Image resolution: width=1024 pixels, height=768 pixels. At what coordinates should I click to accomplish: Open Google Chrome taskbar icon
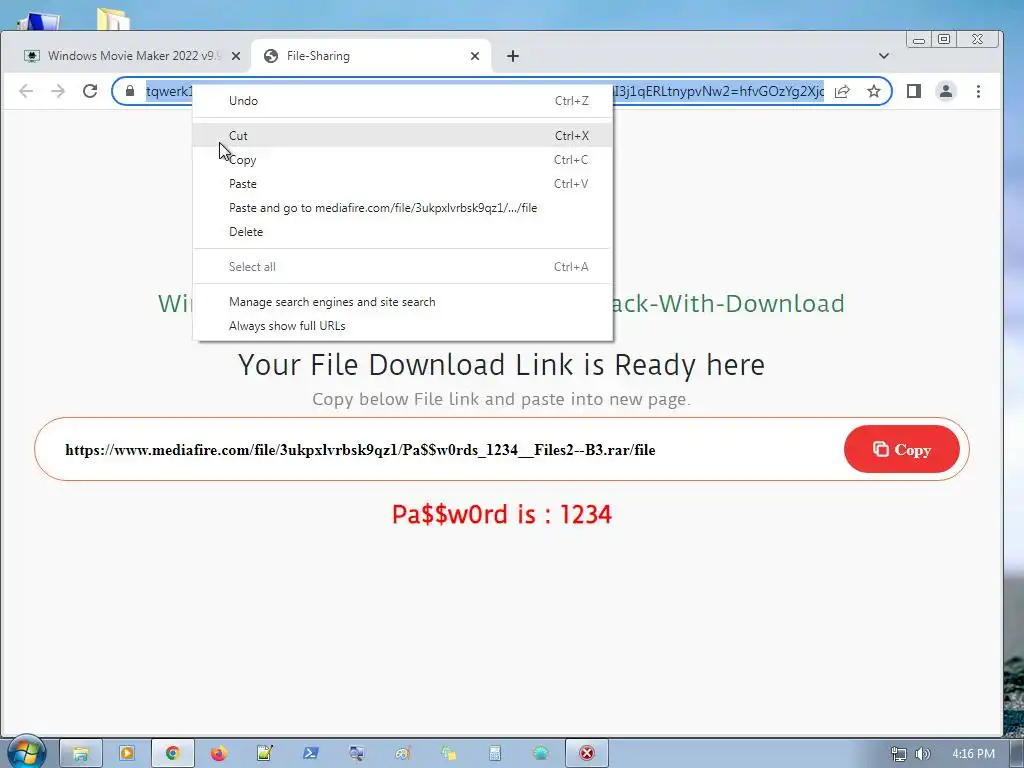[172, 754]
